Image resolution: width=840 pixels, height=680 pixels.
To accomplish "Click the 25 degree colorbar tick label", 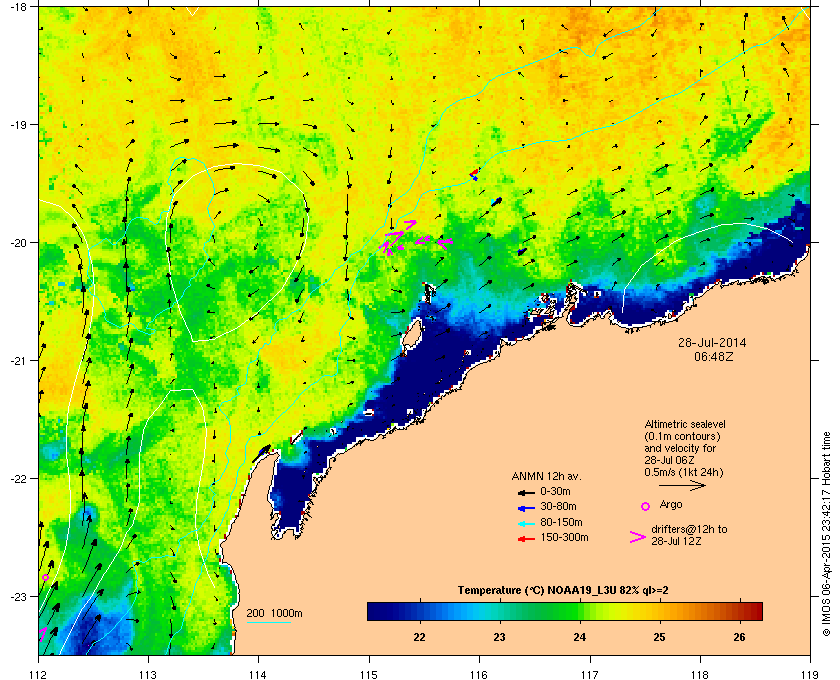I will click(x=659, y=637).
